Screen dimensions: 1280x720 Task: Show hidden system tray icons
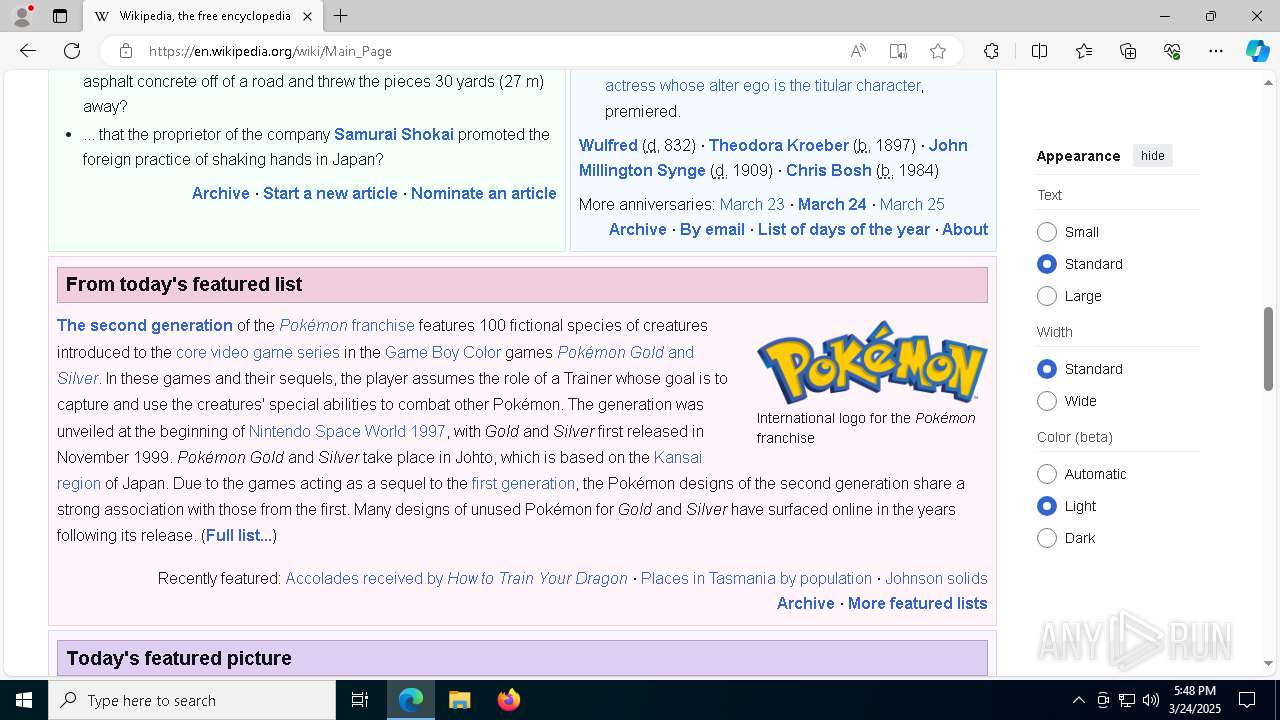click(1078, 700)
